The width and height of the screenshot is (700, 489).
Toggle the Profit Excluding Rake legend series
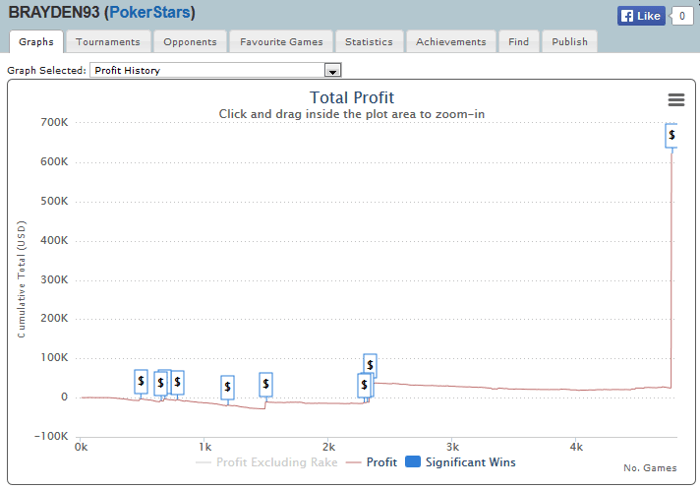(x=267, y=462)
